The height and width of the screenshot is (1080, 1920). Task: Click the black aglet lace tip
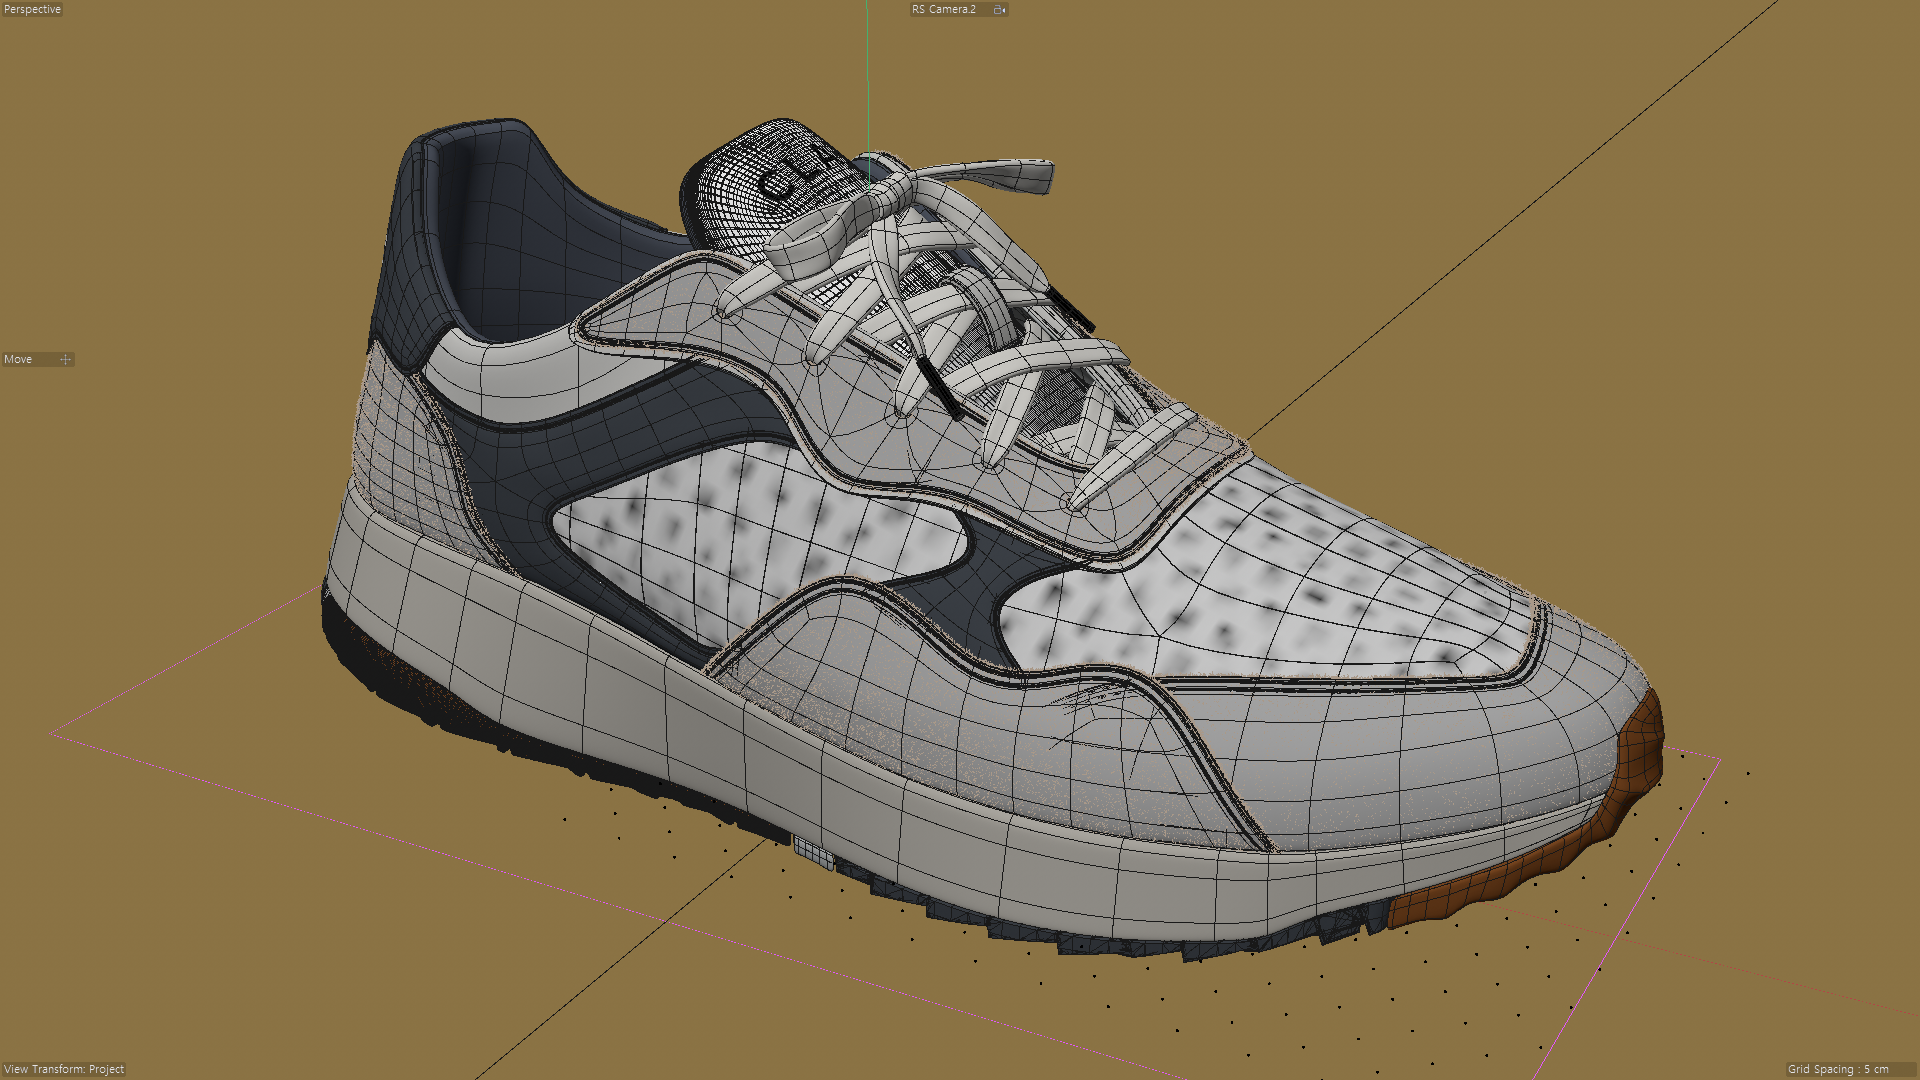[938, 388]
